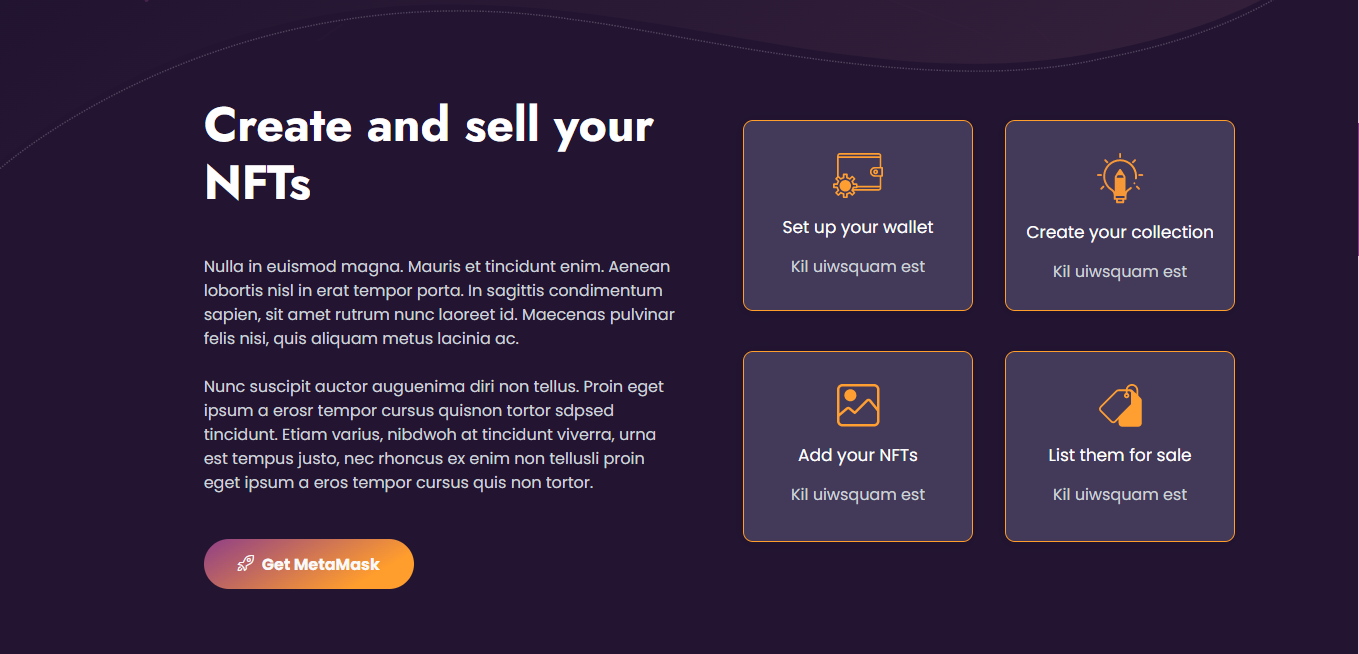Select the "Set up your wallet" title
Image resolution: width=1359 pixels, height=654 pixels.
[857, 227]
